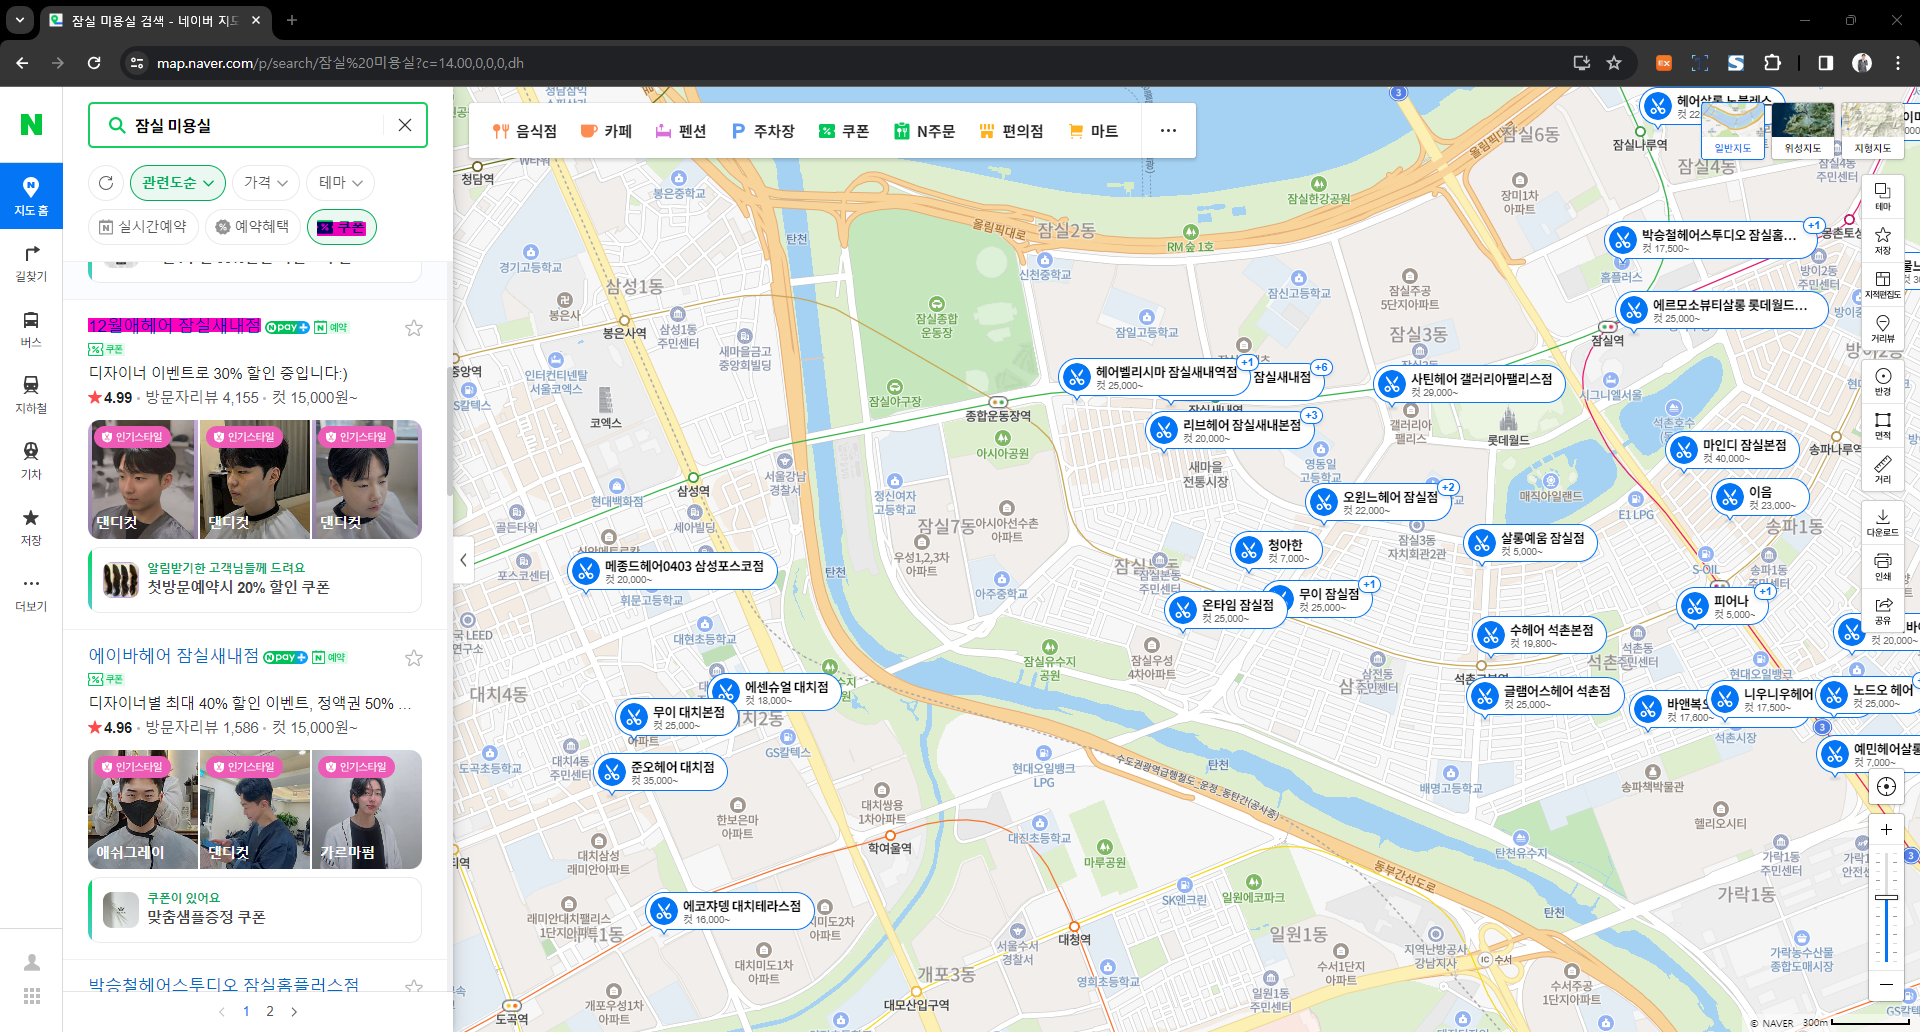Screen dimensions: 1920x1032
Task: Toggle the 실시간예약 filter
Action: pos(144,227)
